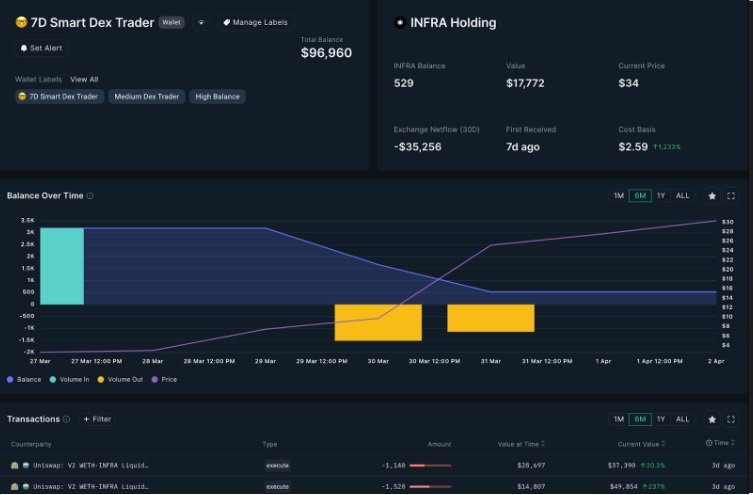
Task: Click the yellow Volume Out bar at 30 Mar
Action: (378, 323)
